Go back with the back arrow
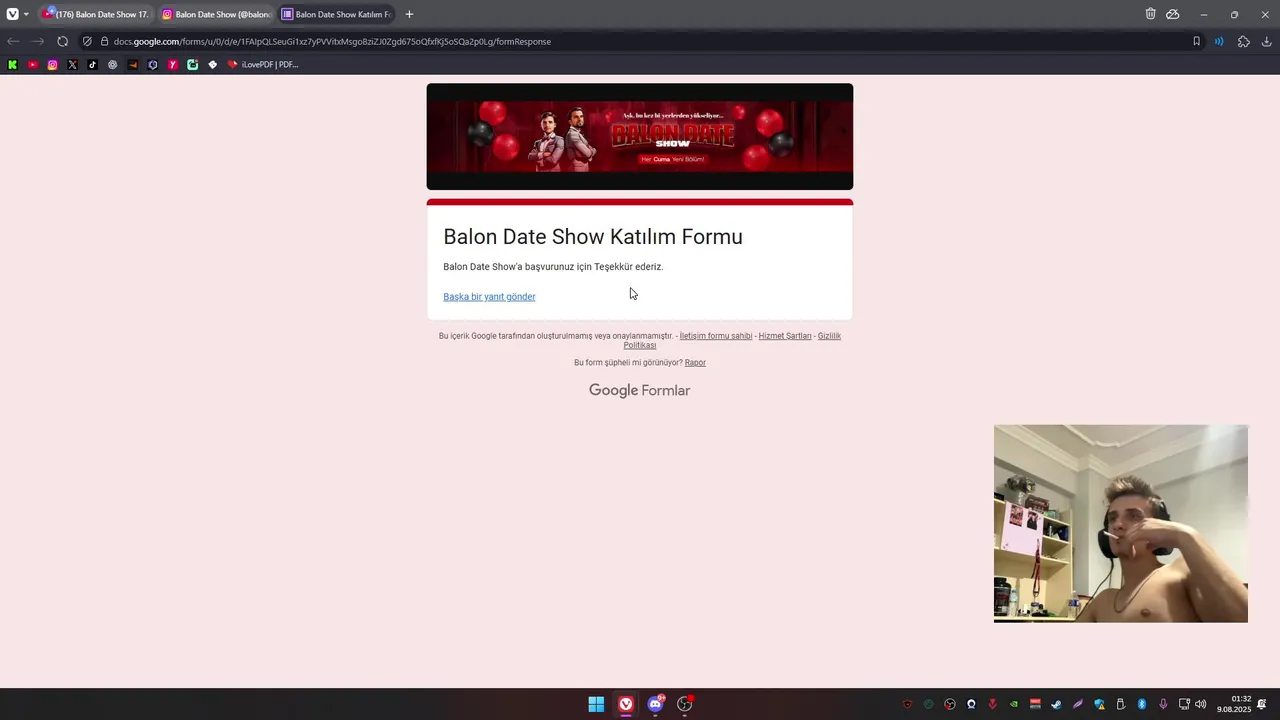The width and height of the screenshot is (1280, 720). [12, 41]
